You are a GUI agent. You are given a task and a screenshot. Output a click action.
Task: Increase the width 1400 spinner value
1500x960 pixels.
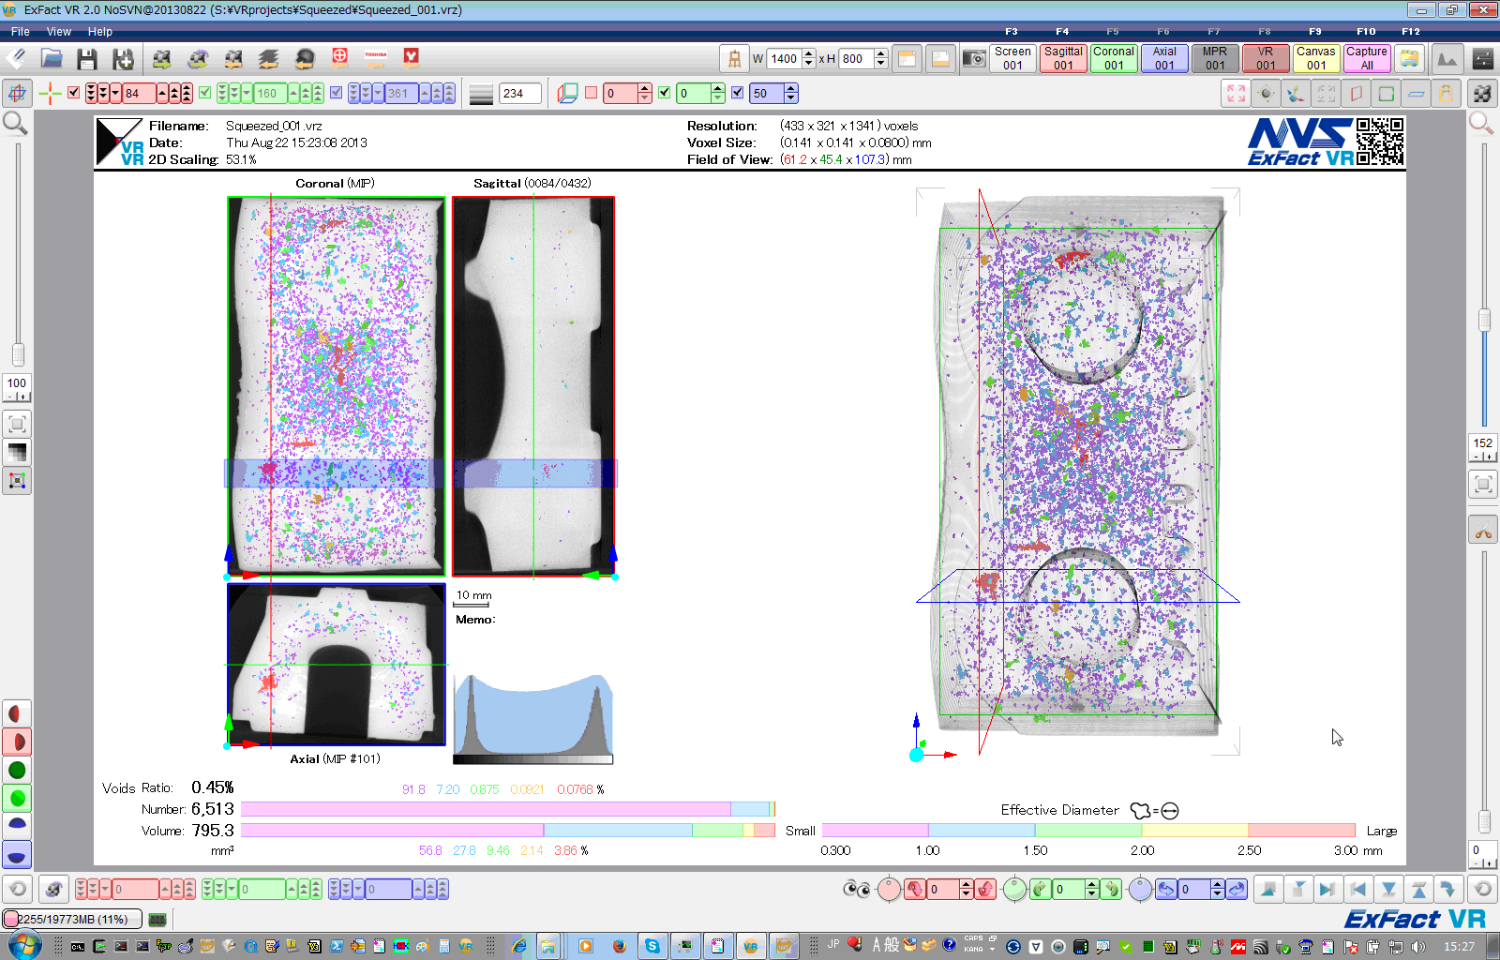[x=808, y=54]
